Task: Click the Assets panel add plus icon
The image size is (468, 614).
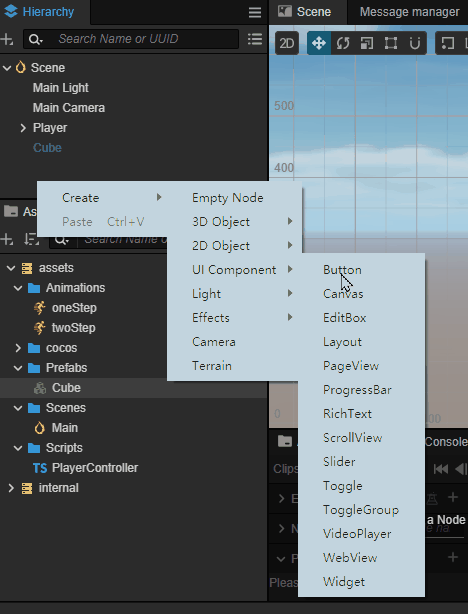Action: 7,239
